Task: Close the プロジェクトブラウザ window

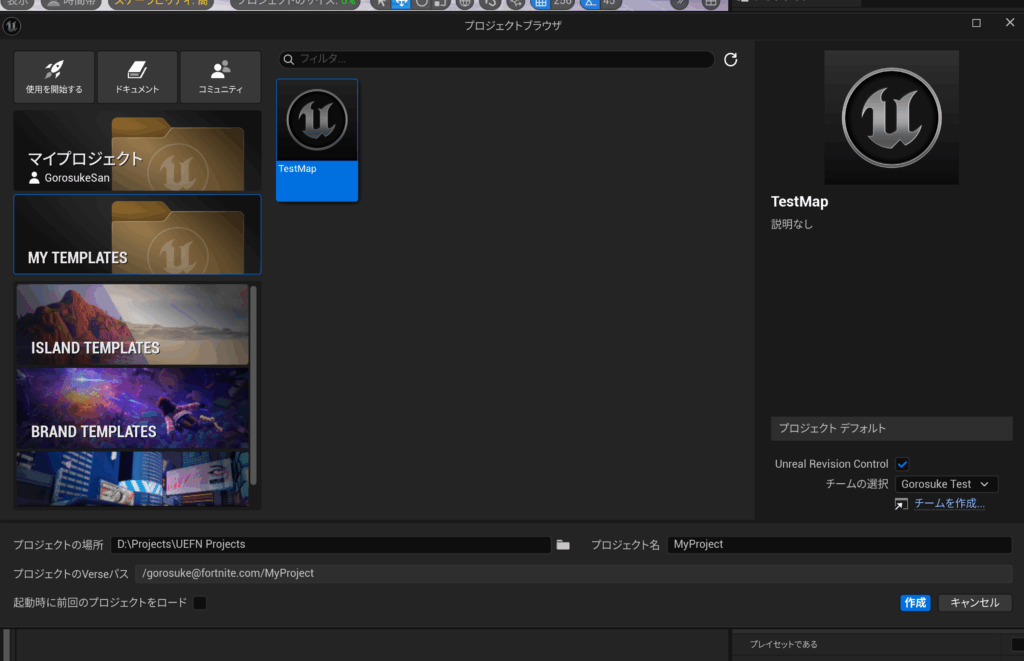Action: click(x=1010, y=23)
